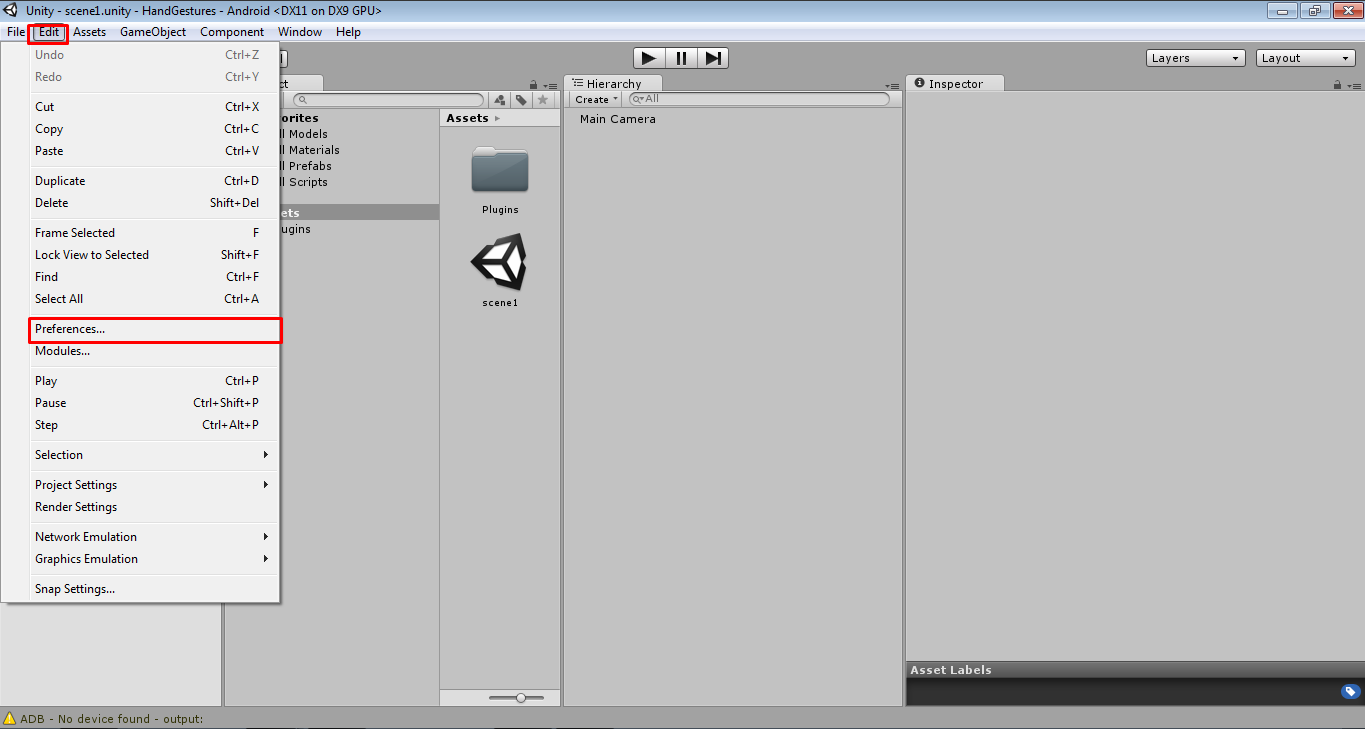Choose Preferences... from the Edit menu
The image size is (1365, 729).
(x=155, y=329)
